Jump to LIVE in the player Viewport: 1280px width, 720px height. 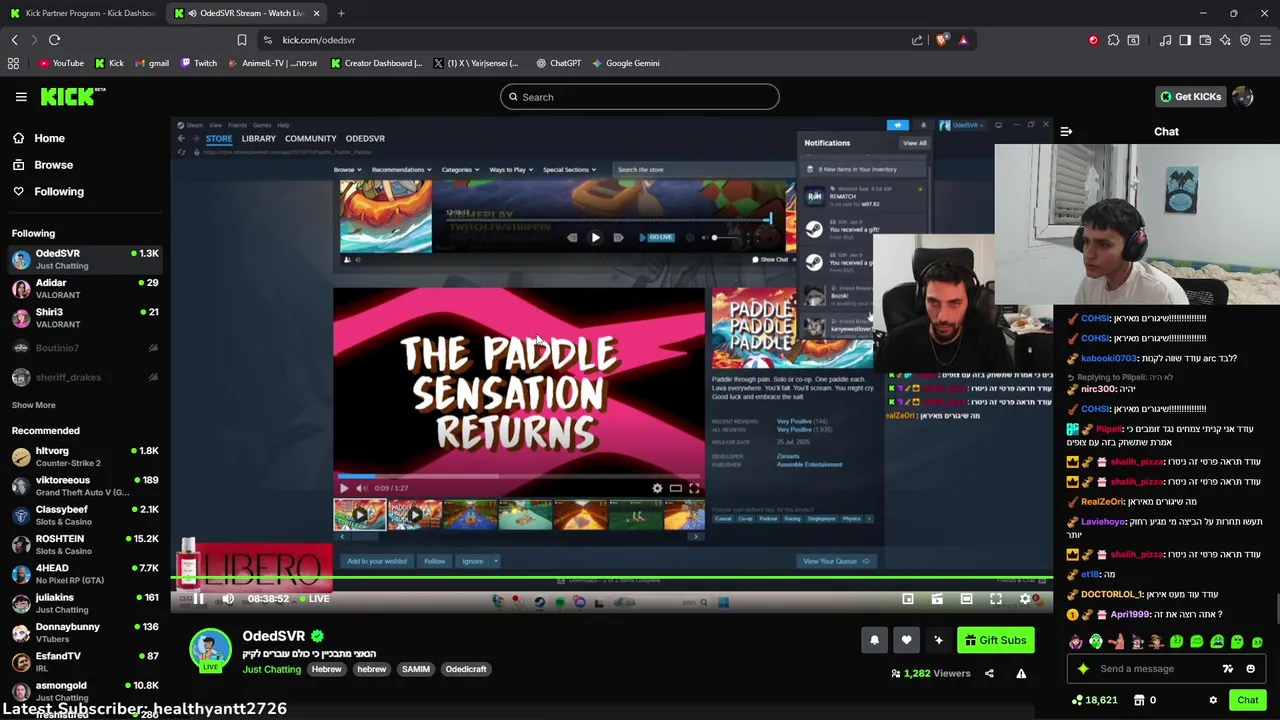pos(314,599)
